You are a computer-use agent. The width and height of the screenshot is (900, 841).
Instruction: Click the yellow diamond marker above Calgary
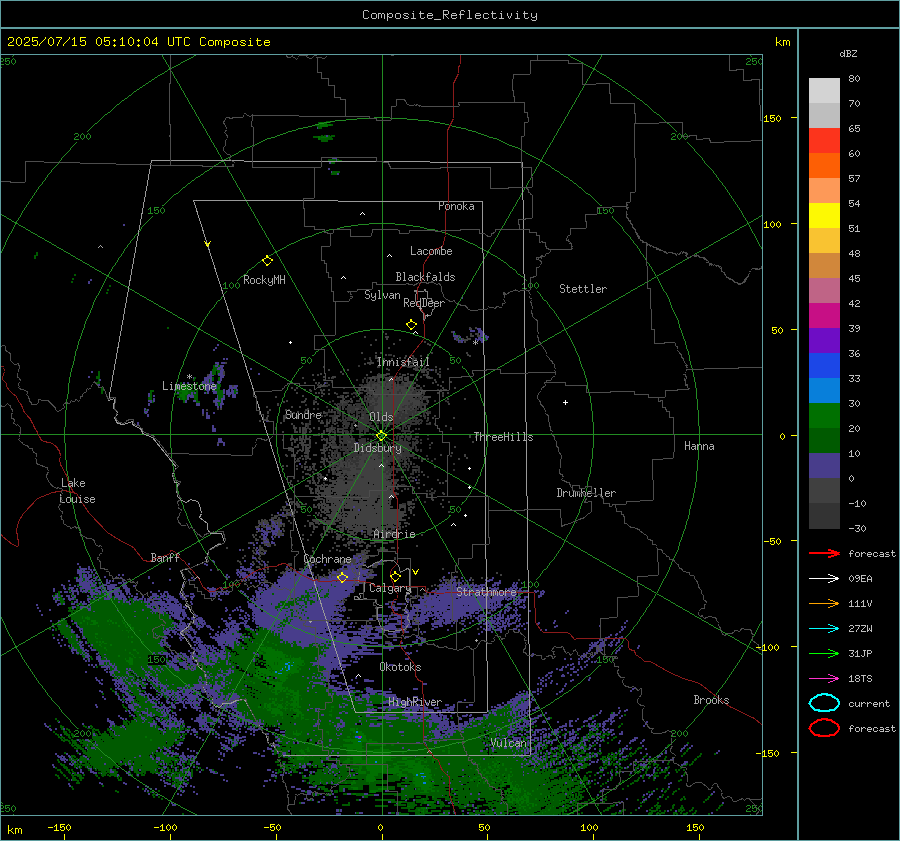click(x=395, y=576)
